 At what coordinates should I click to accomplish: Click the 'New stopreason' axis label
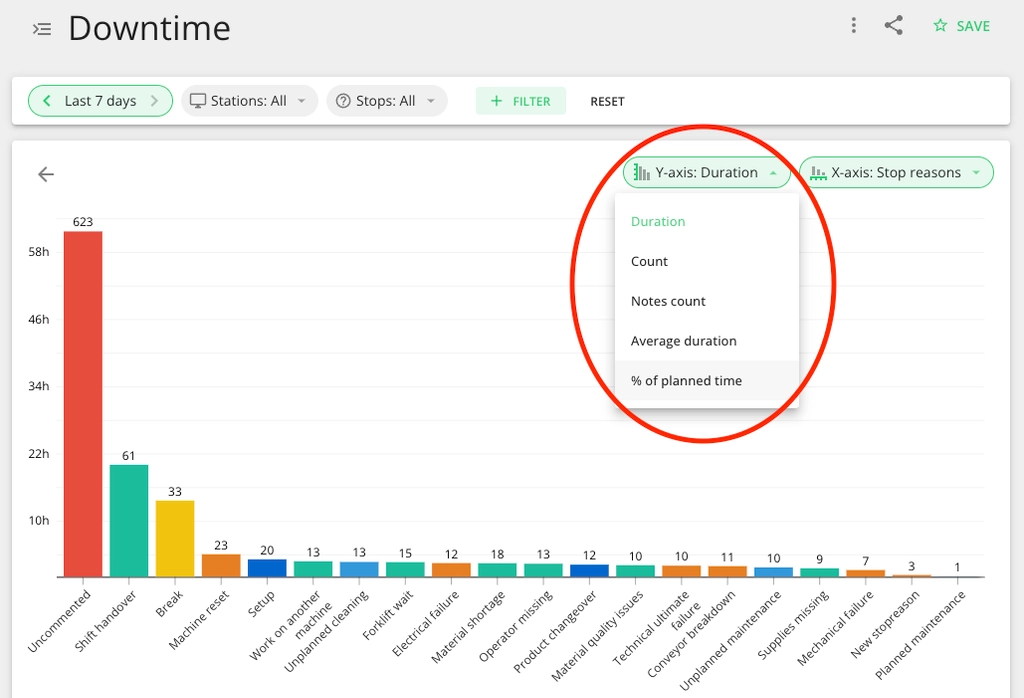(x=885, y=624)
